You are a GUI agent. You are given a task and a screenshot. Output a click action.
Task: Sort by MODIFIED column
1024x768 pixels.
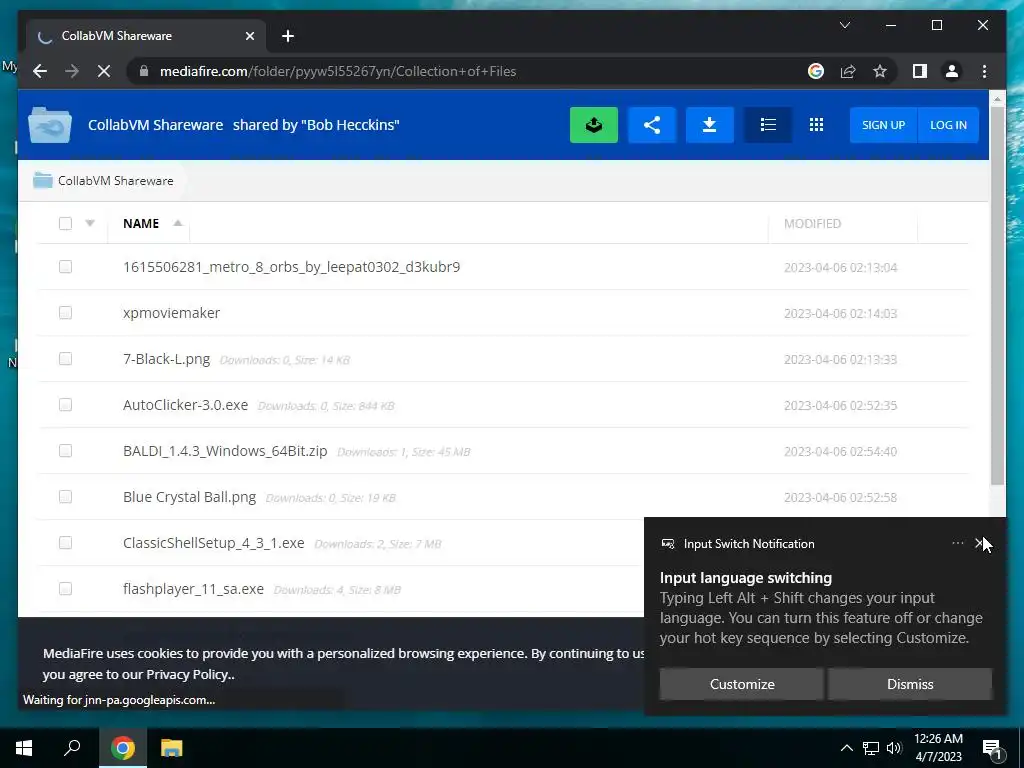pyautogui.click(x=812, y=223)
